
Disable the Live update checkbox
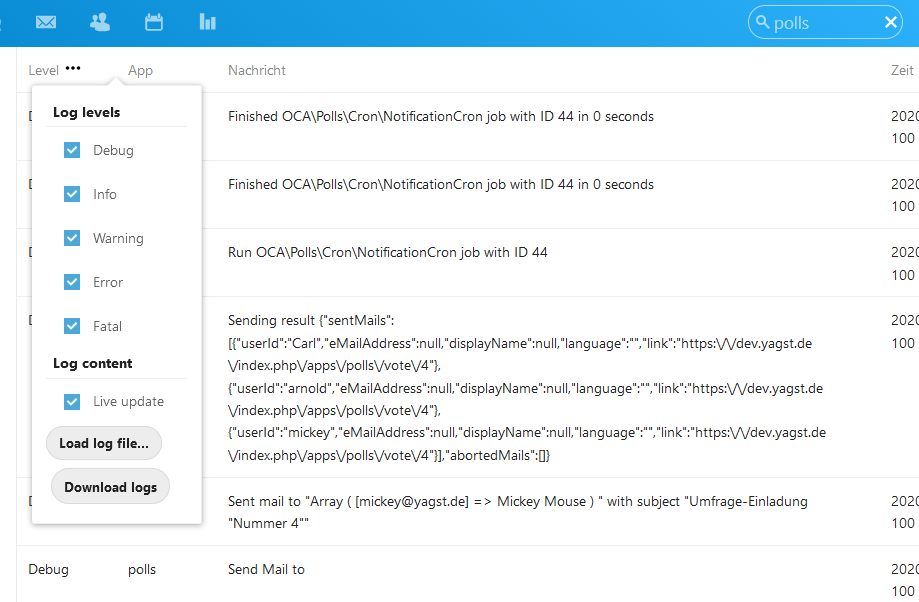(72, 402)
